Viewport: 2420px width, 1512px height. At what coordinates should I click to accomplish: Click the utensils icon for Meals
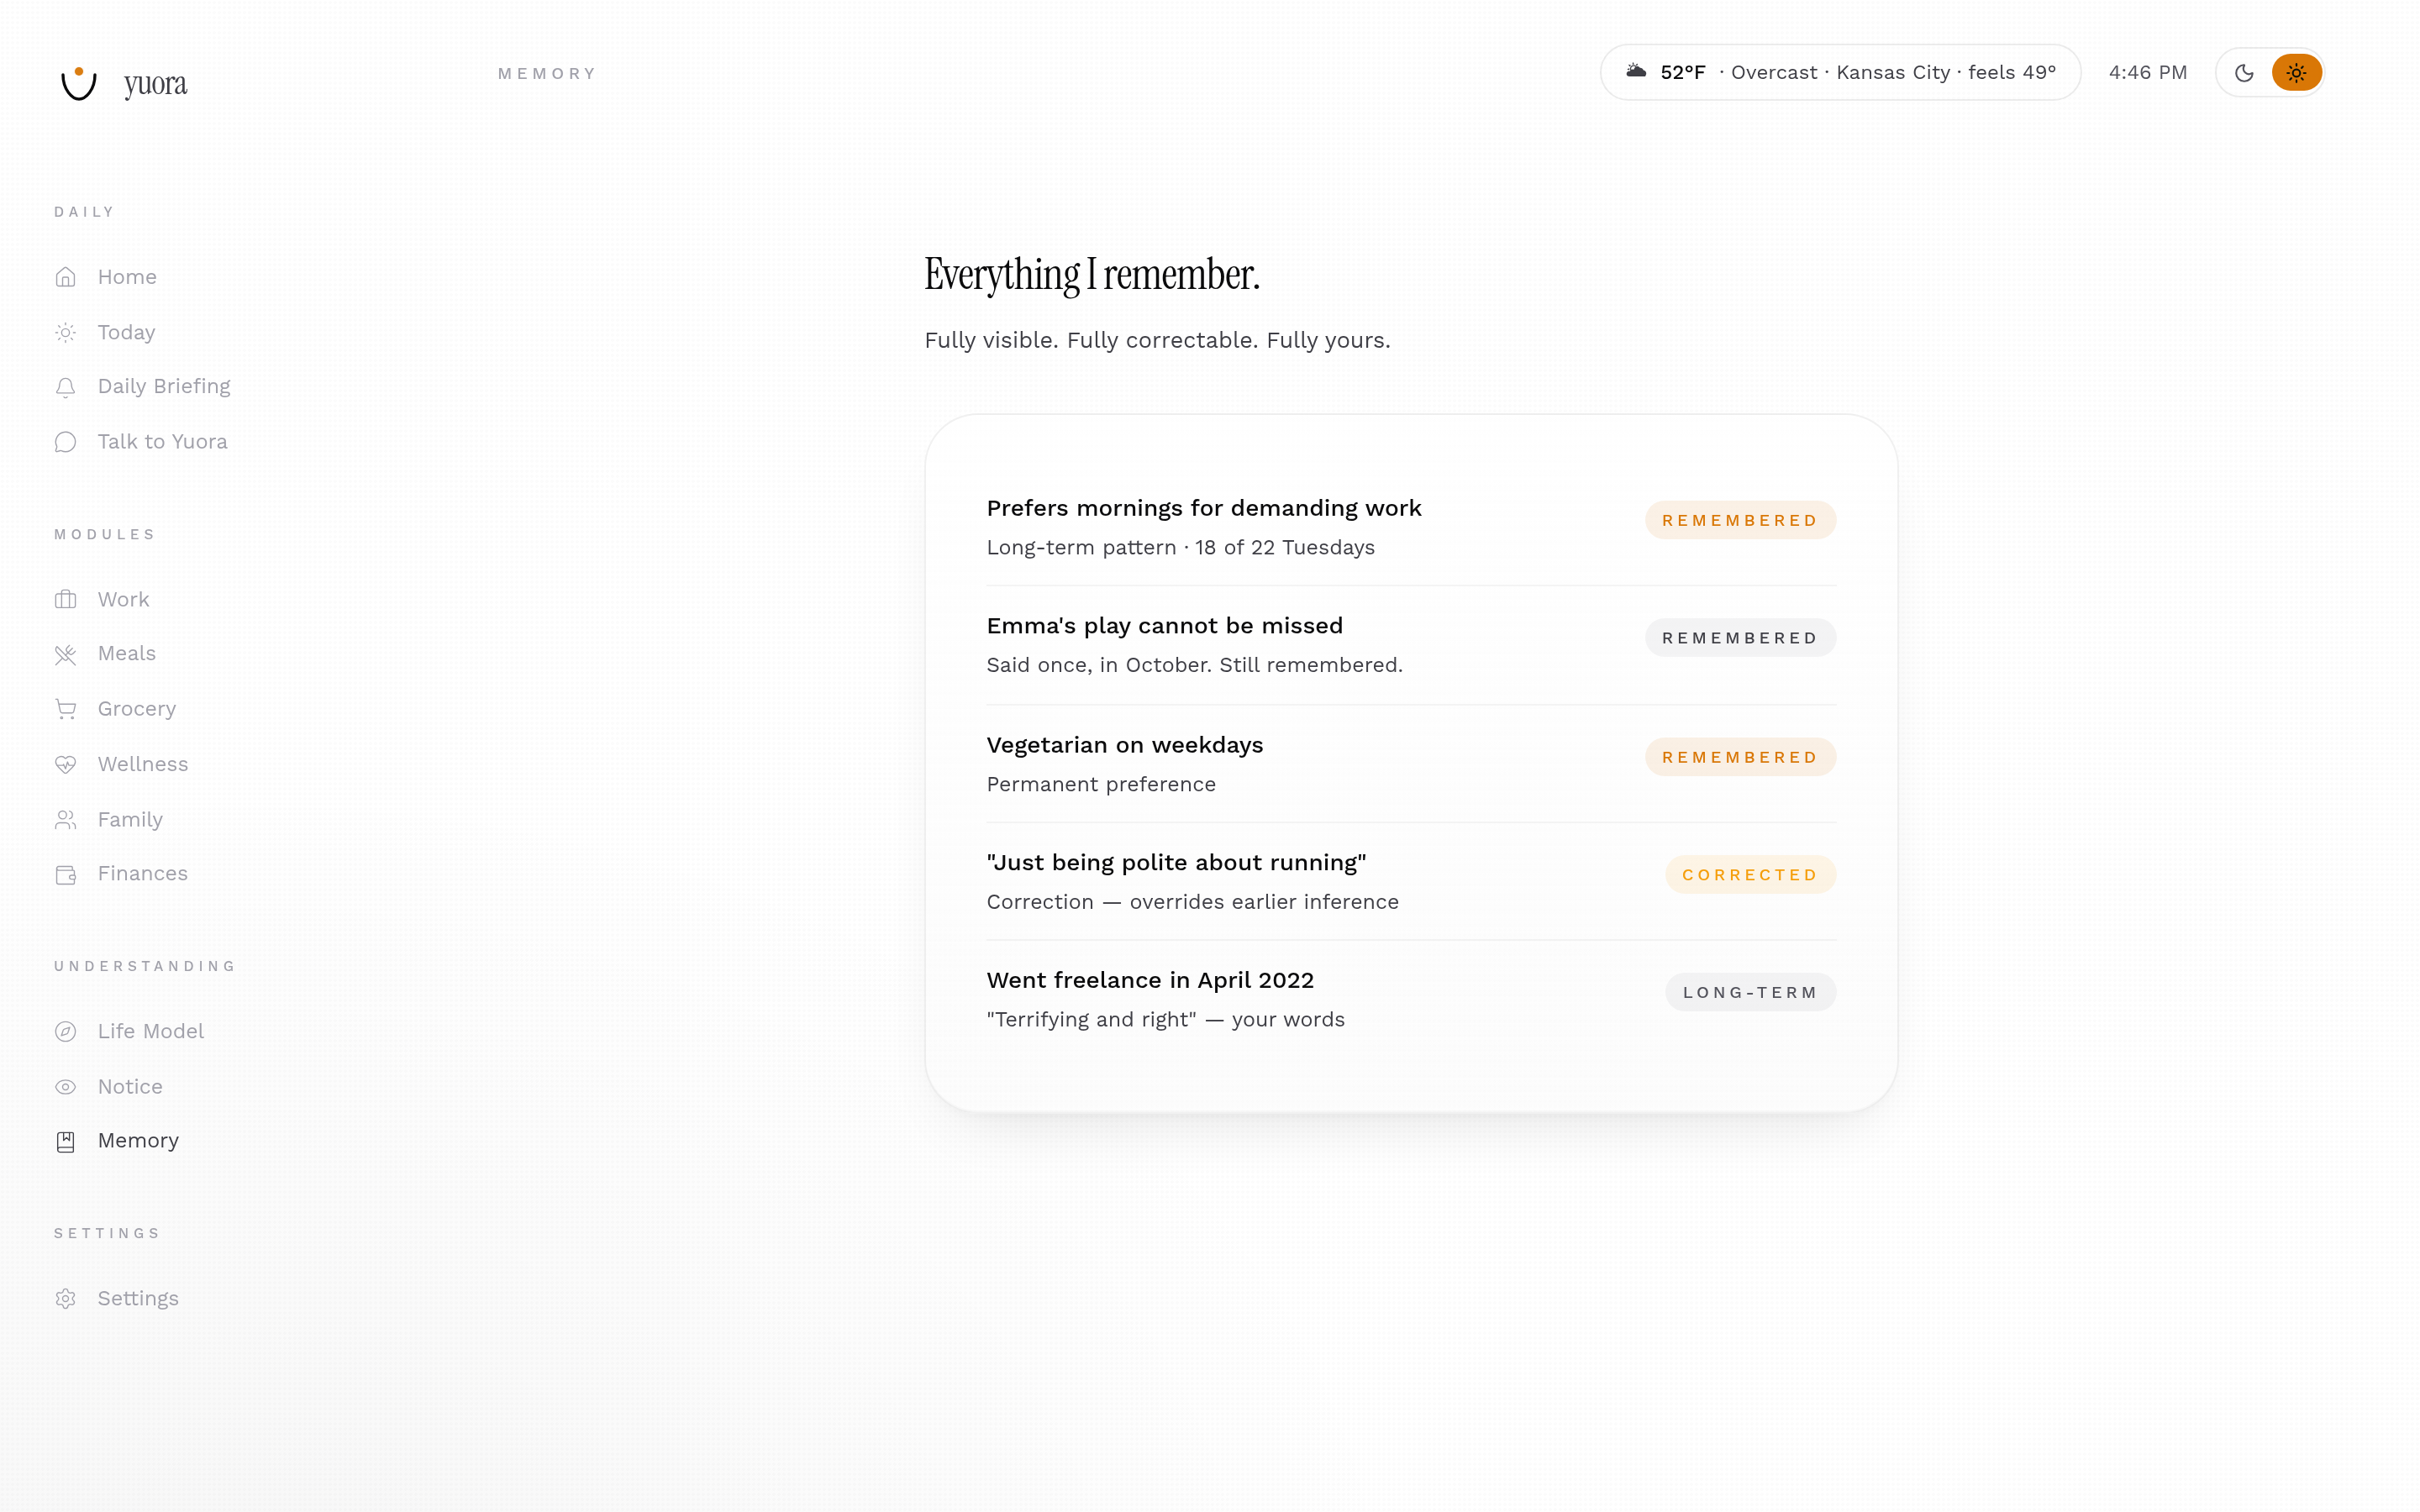(x=66, y=654)
